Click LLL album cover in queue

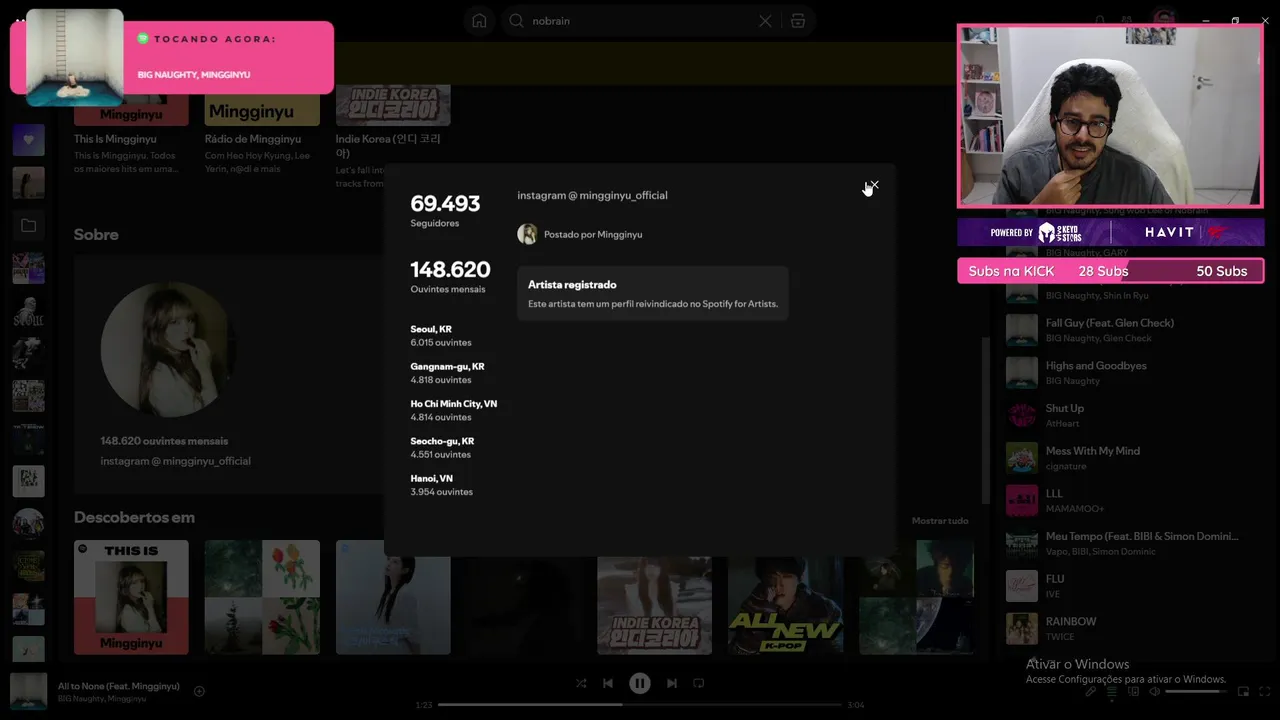point(1021,501)
